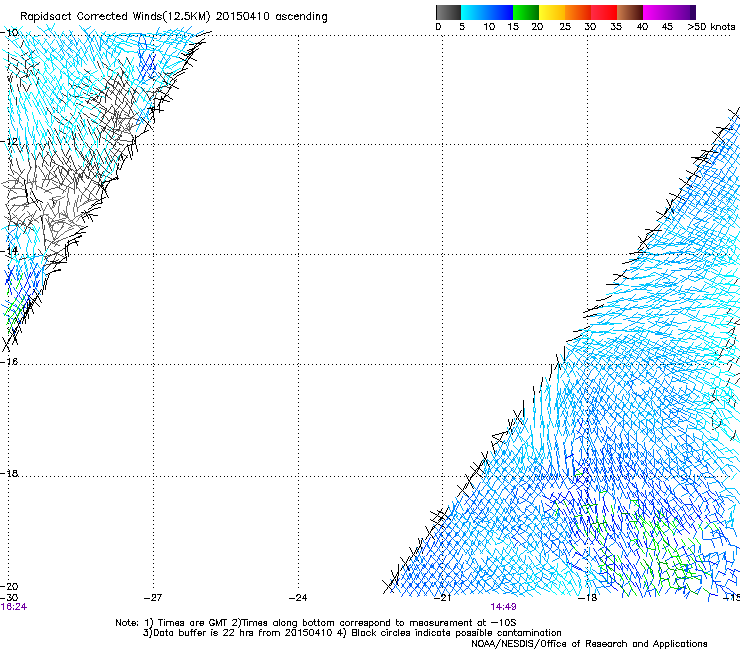Click the yellow 20-25 knots color swatch

coord(552,12)
